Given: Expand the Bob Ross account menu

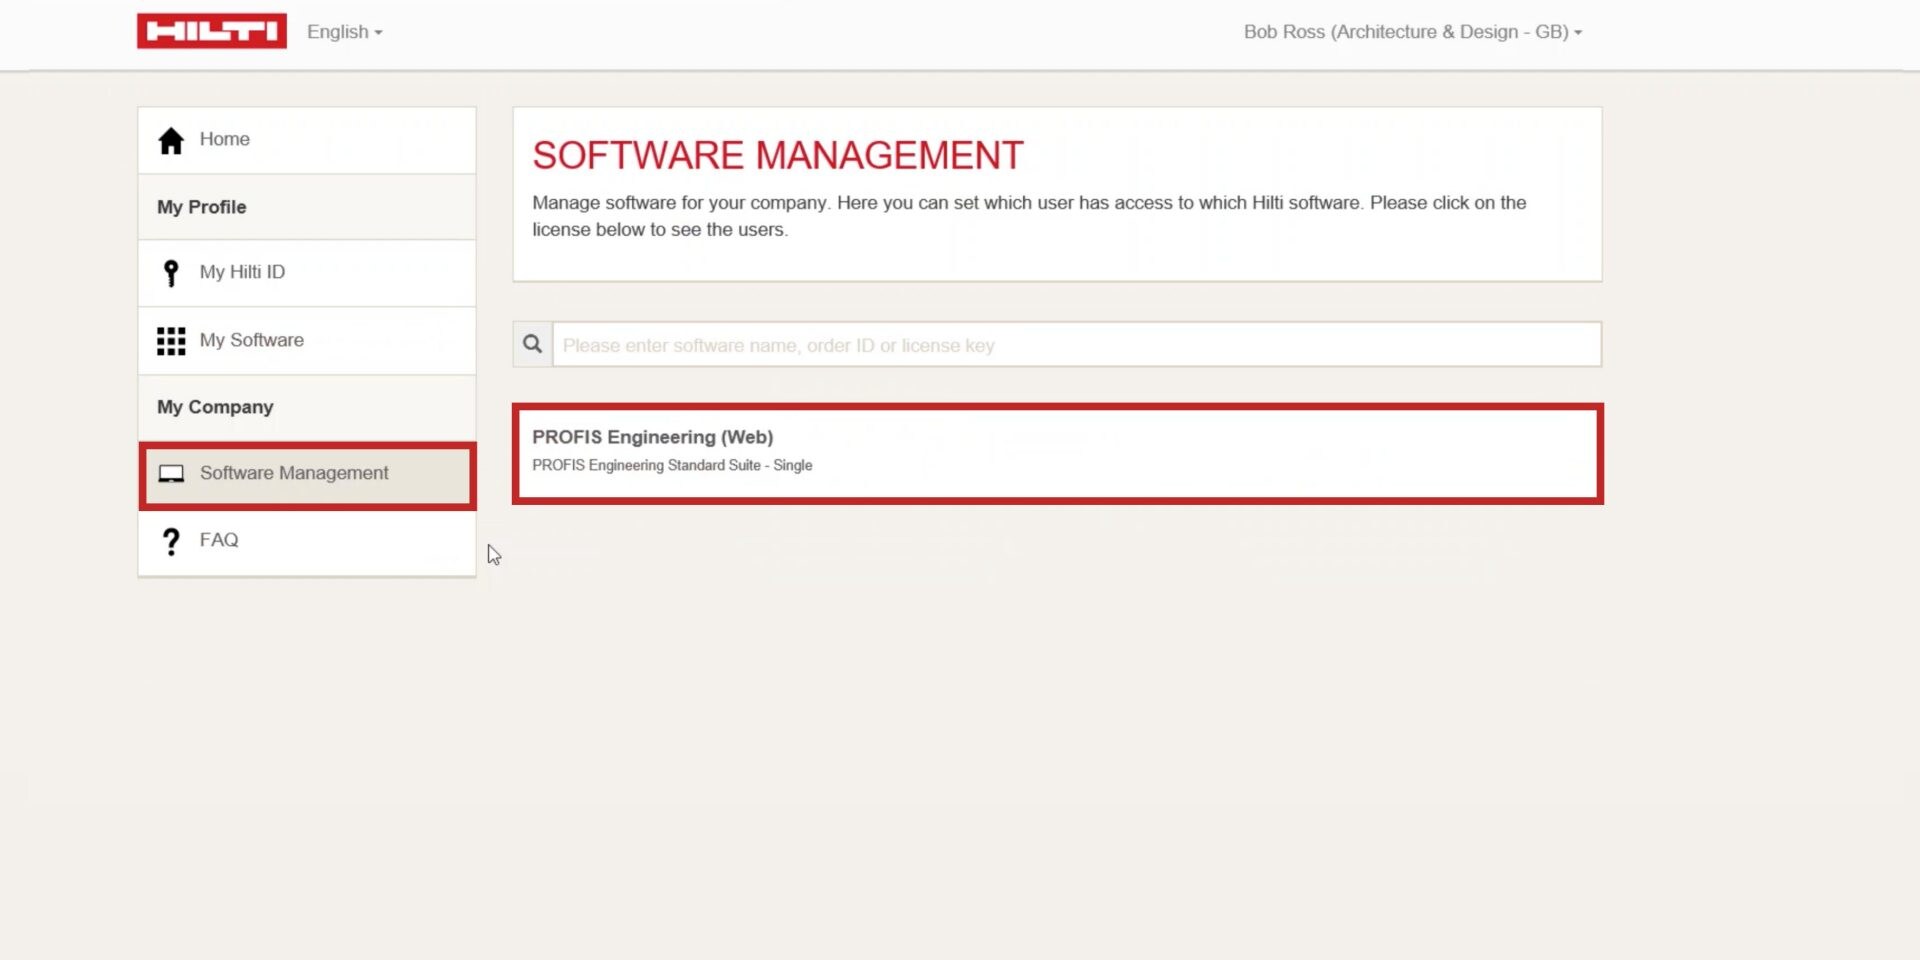Looking at the screenshot, I should (x=1413, y=31).
